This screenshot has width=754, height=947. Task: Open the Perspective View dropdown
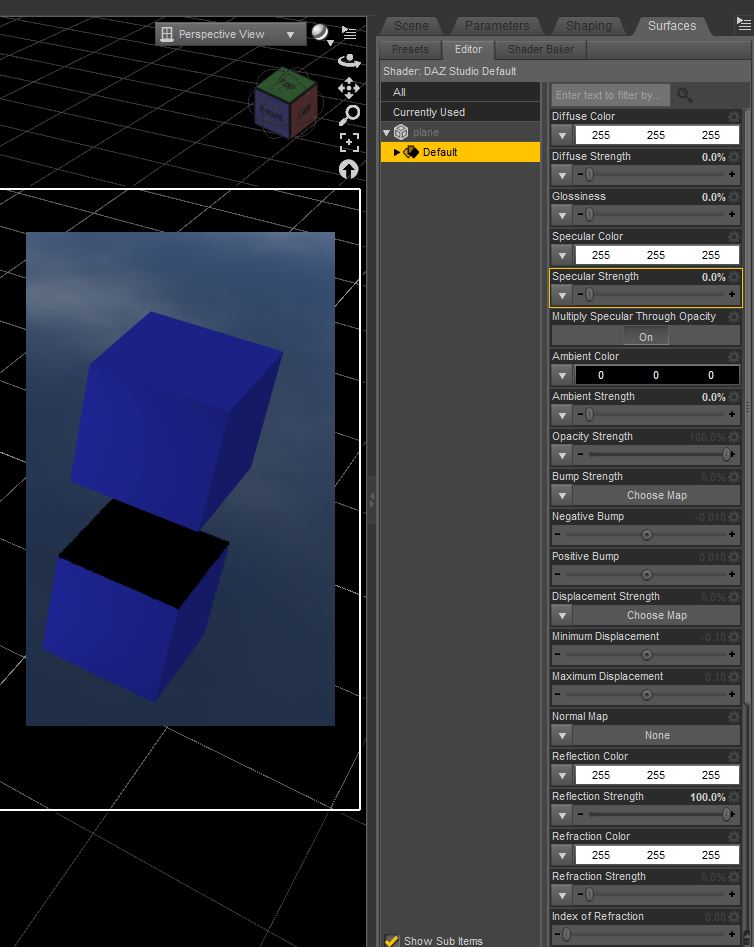(x=230, y=34)
